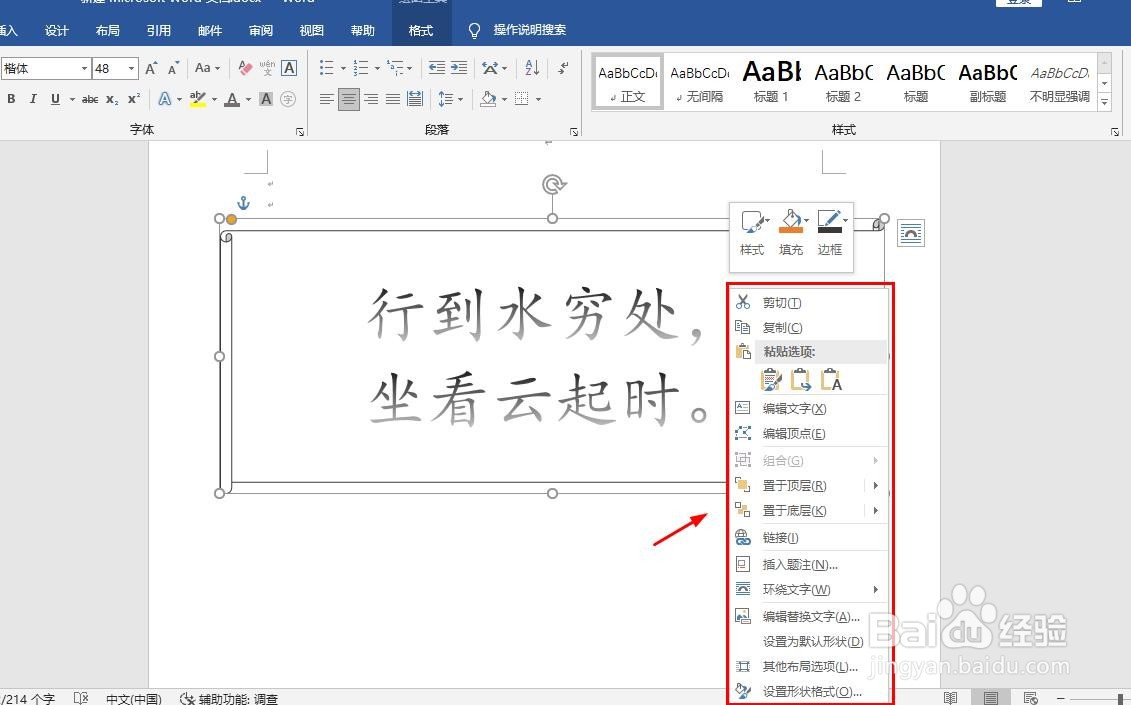Open the 布局 ribbon tab
This screenshot has height=705, width=1131.
coord(107,30)
